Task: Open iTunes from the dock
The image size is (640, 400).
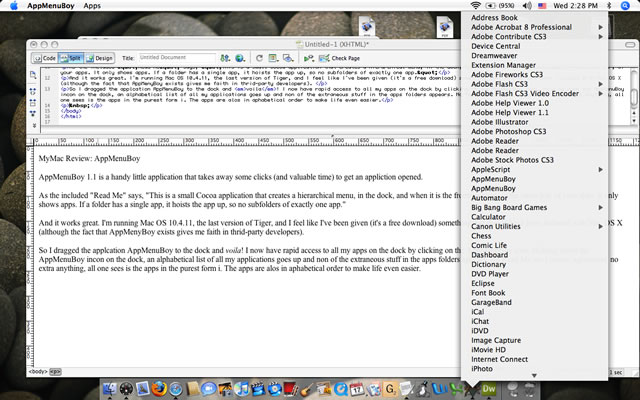Action: (242, 389)
